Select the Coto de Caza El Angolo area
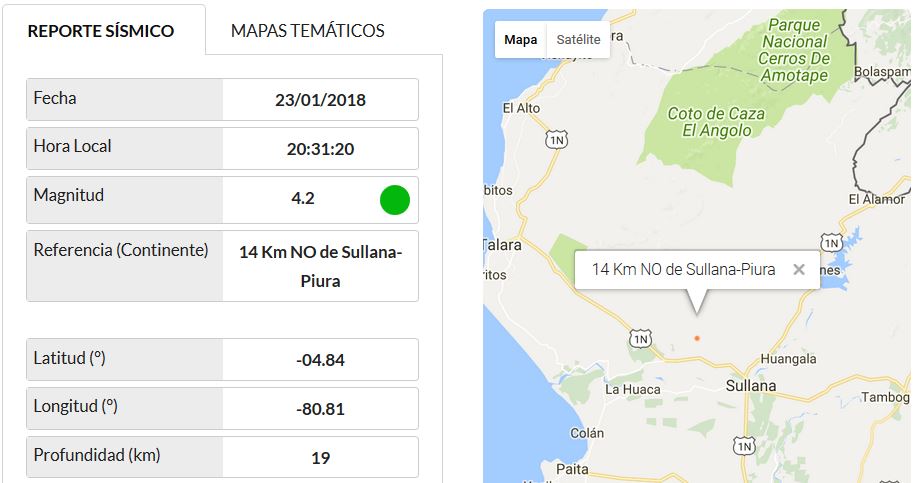 click(x=716, y=122)
